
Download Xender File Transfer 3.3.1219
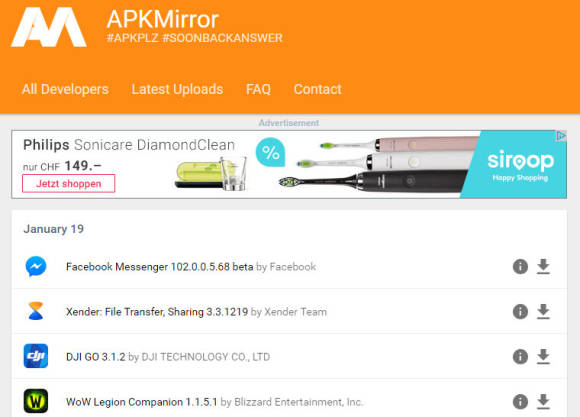pyautogui.click(x=543, y=312)
